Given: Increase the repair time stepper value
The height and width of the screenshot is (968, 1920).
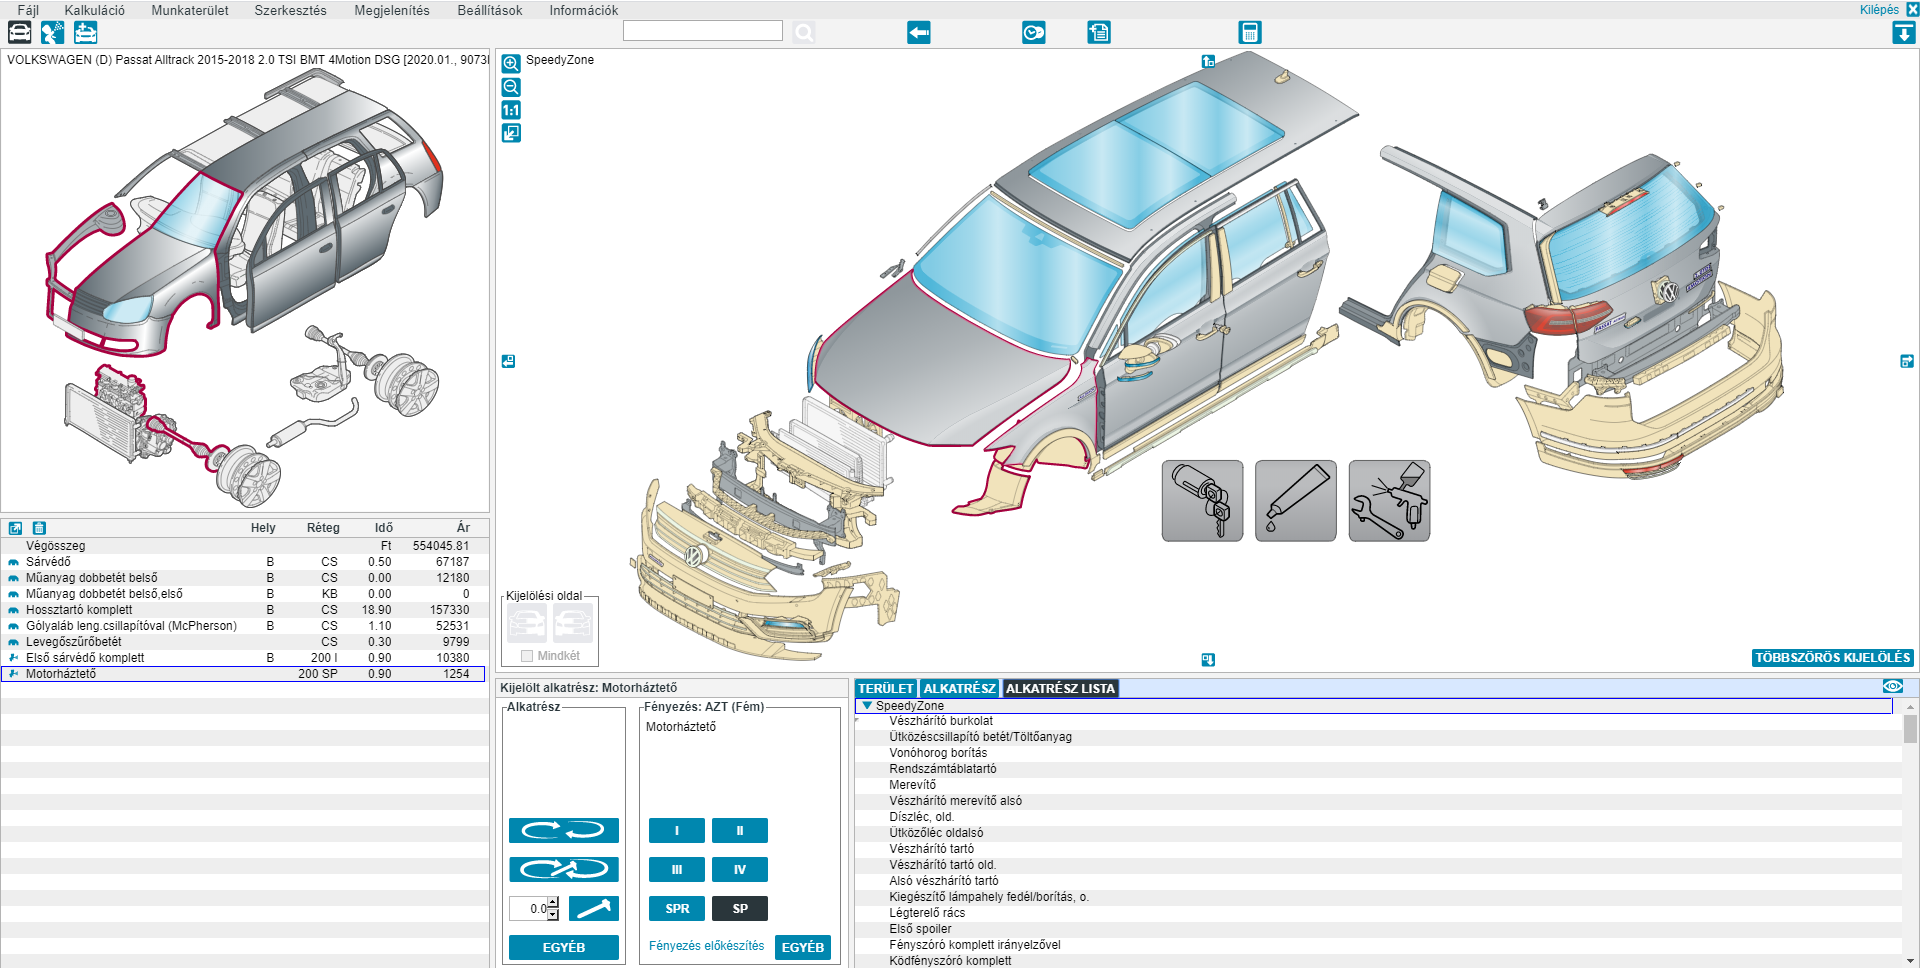Looking at the screenshot, I should [553, 902].
